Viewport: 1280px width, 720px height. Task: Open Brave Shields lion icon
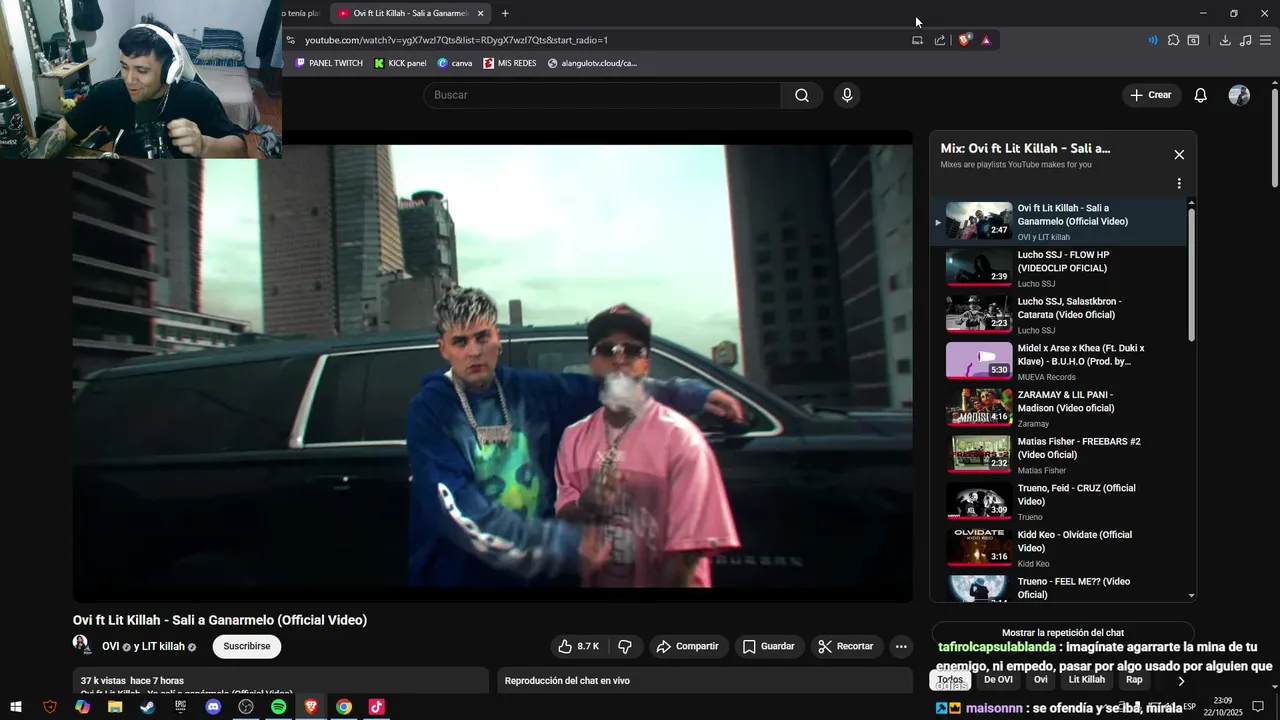[964, 40]
